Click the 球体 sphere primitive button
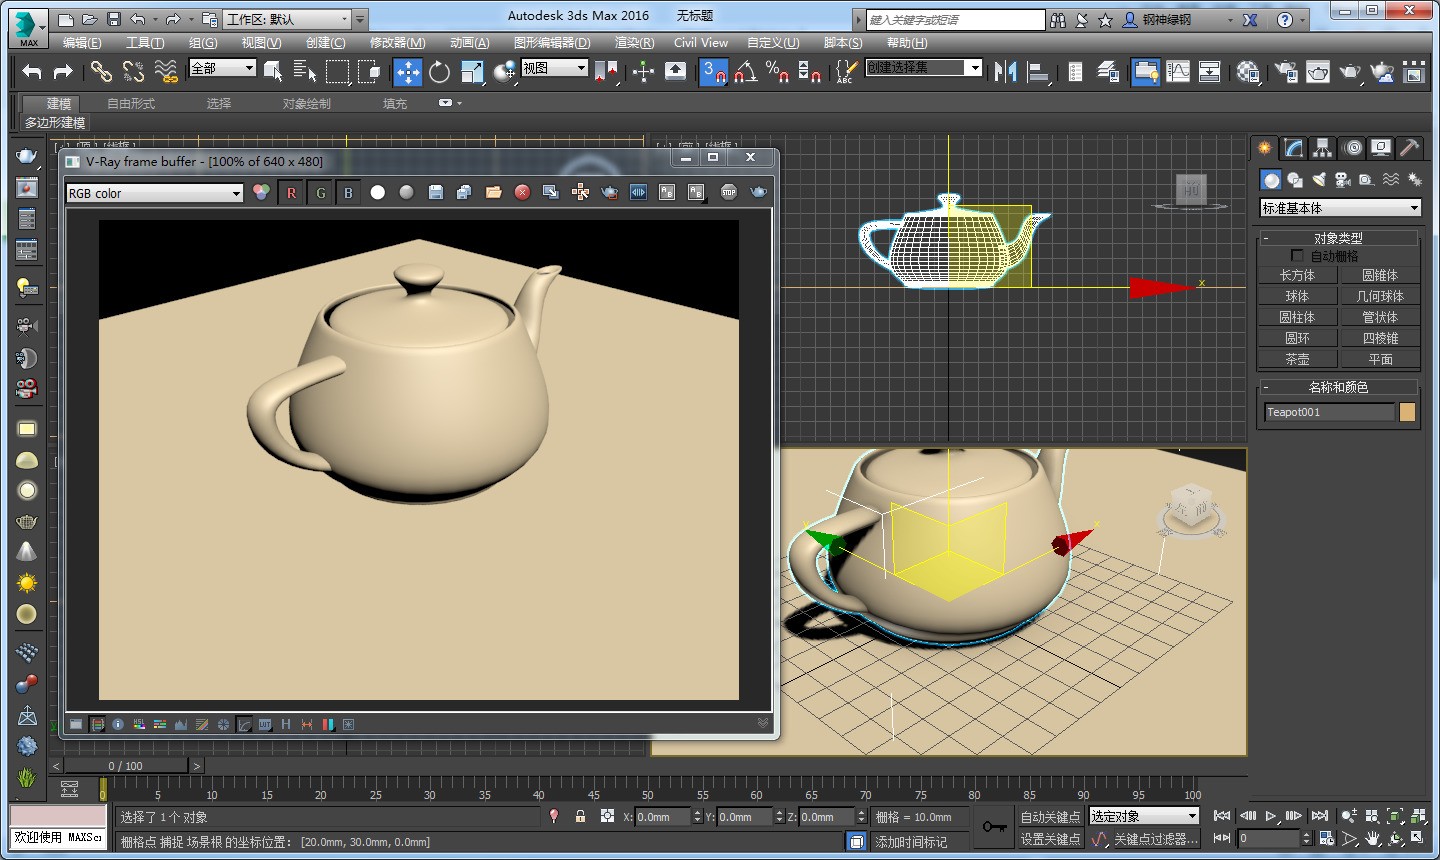1440x860 pixels. click(x=1297, y=296)
